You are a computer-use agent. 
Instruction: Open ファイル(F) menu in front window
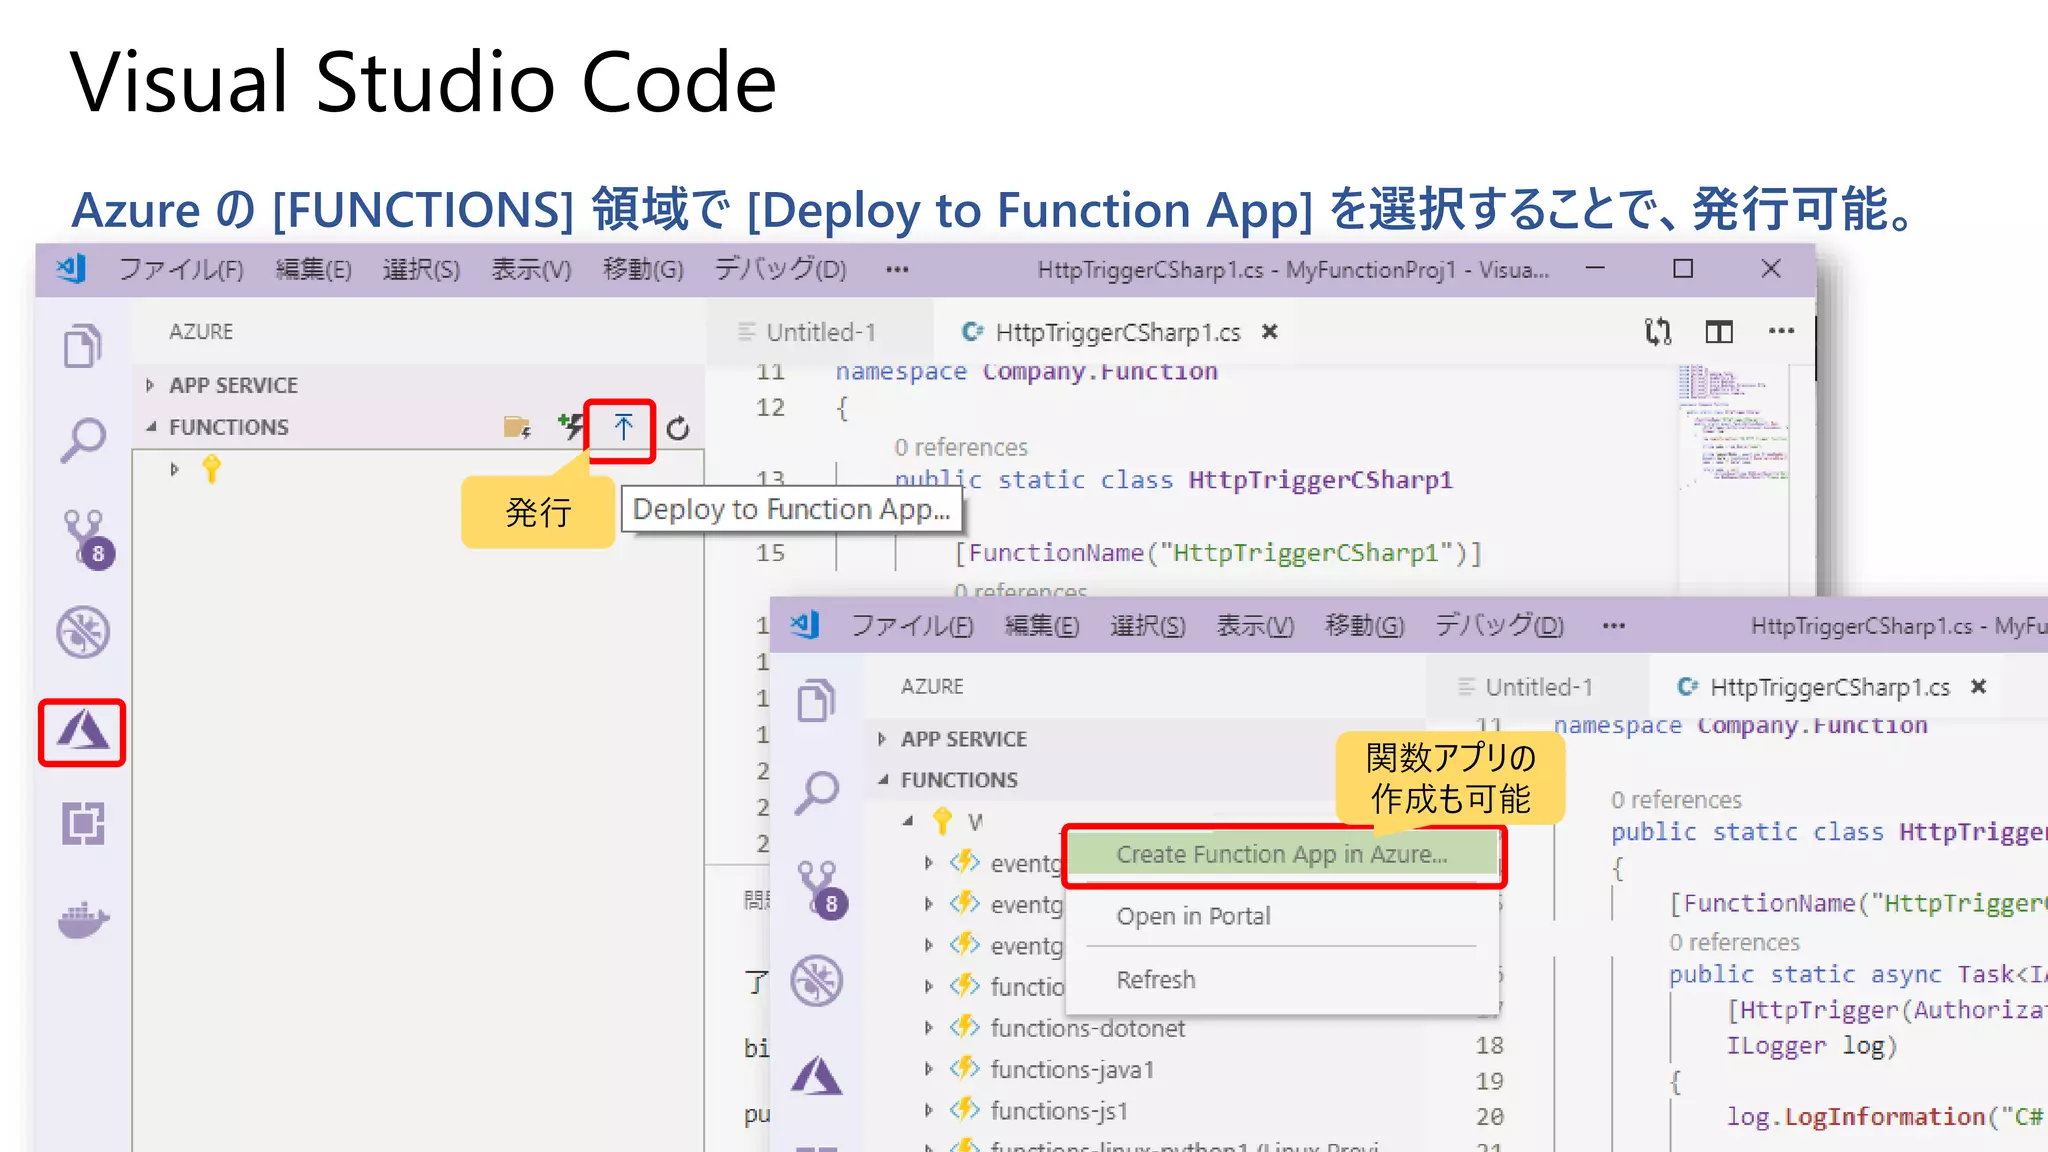pos(912,625)
